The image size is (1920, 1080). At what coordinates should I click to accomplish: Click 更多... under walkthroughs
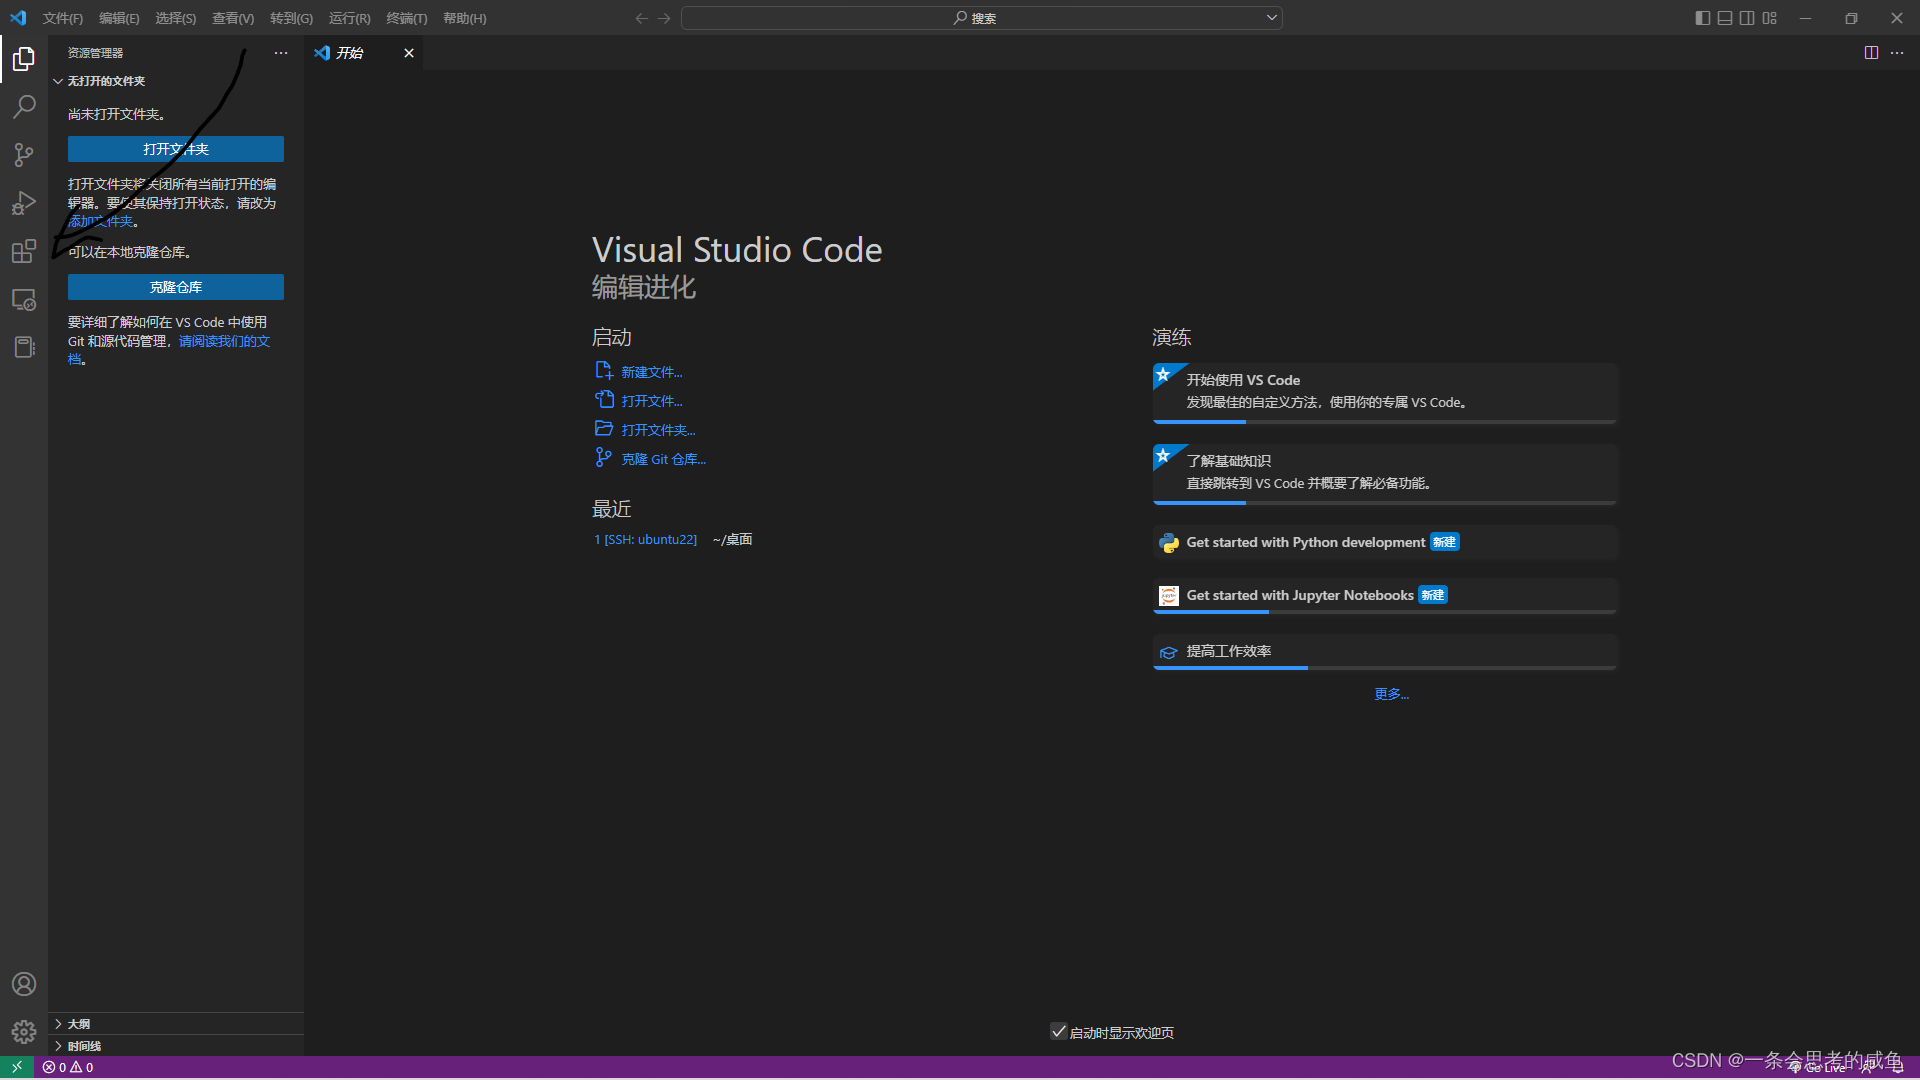(x=1391, y=694)
